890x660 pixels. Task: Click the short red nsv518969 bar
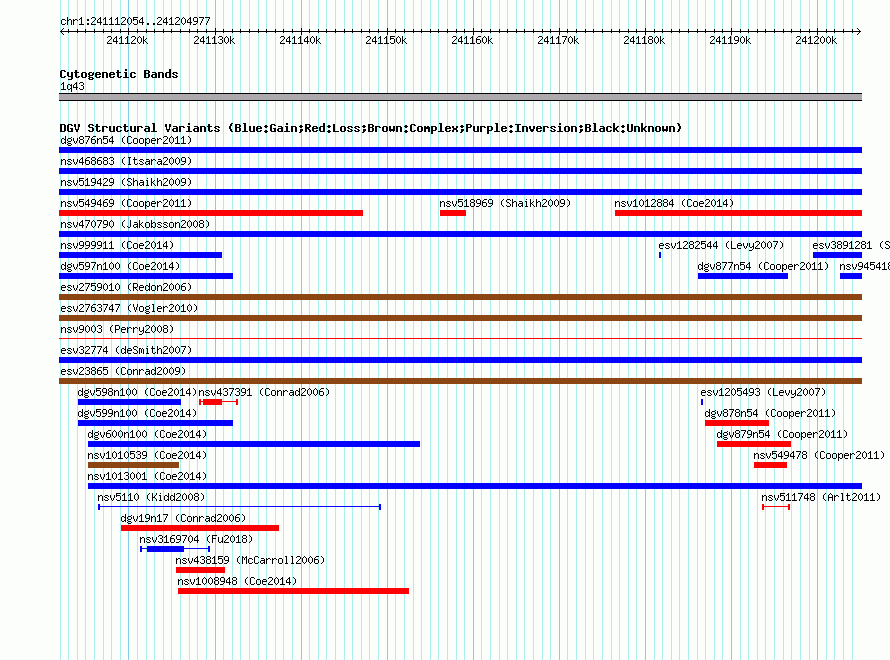(x=453, y=213)
